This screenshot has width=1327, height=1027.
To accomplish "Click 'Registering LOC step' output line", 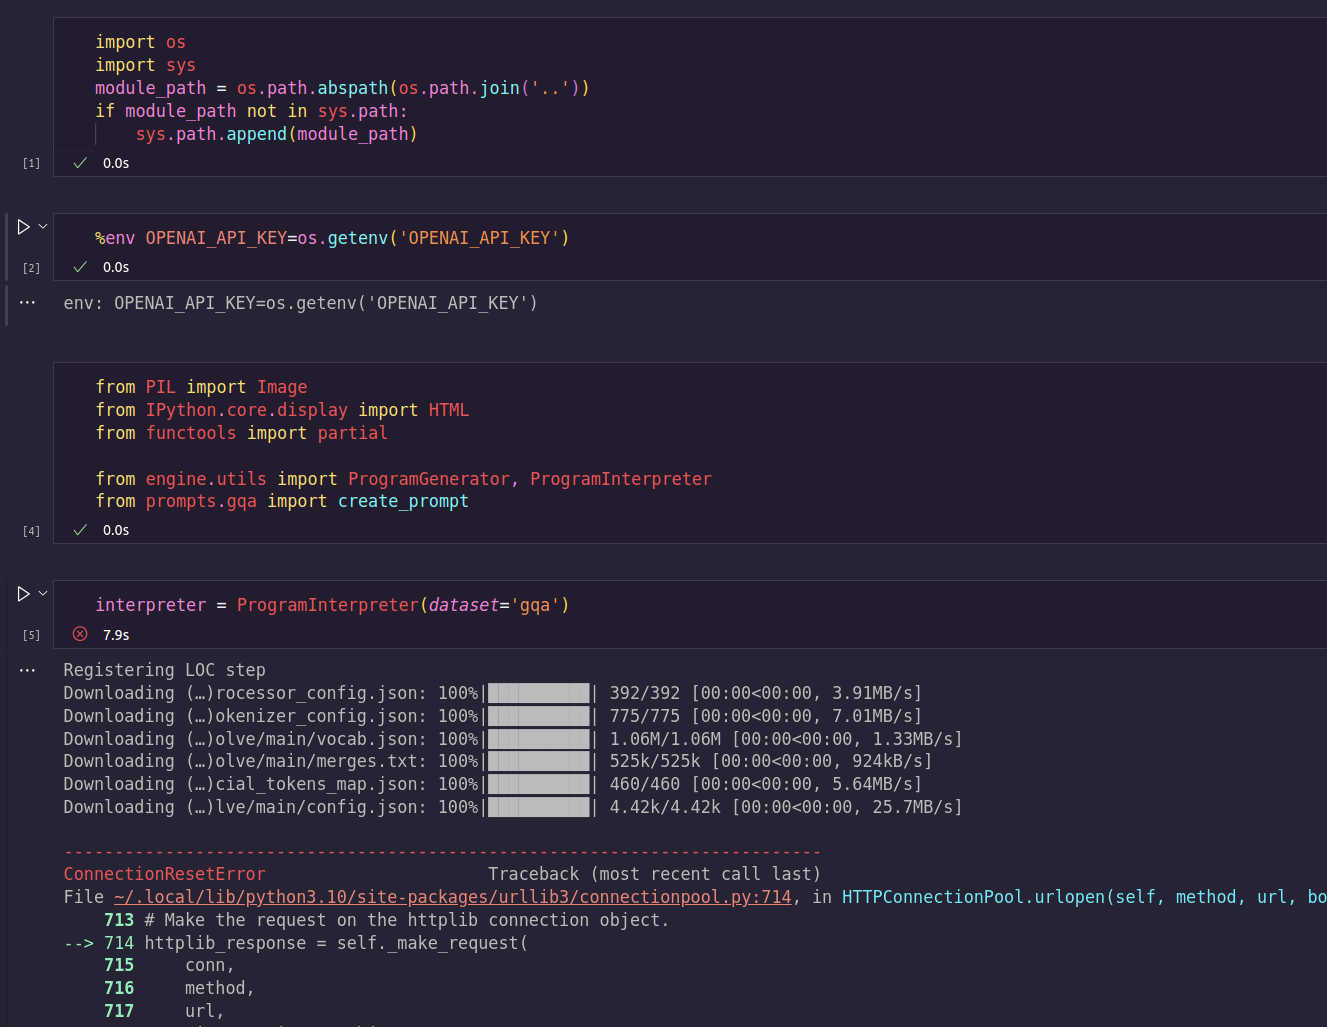I will coord(164,670).
